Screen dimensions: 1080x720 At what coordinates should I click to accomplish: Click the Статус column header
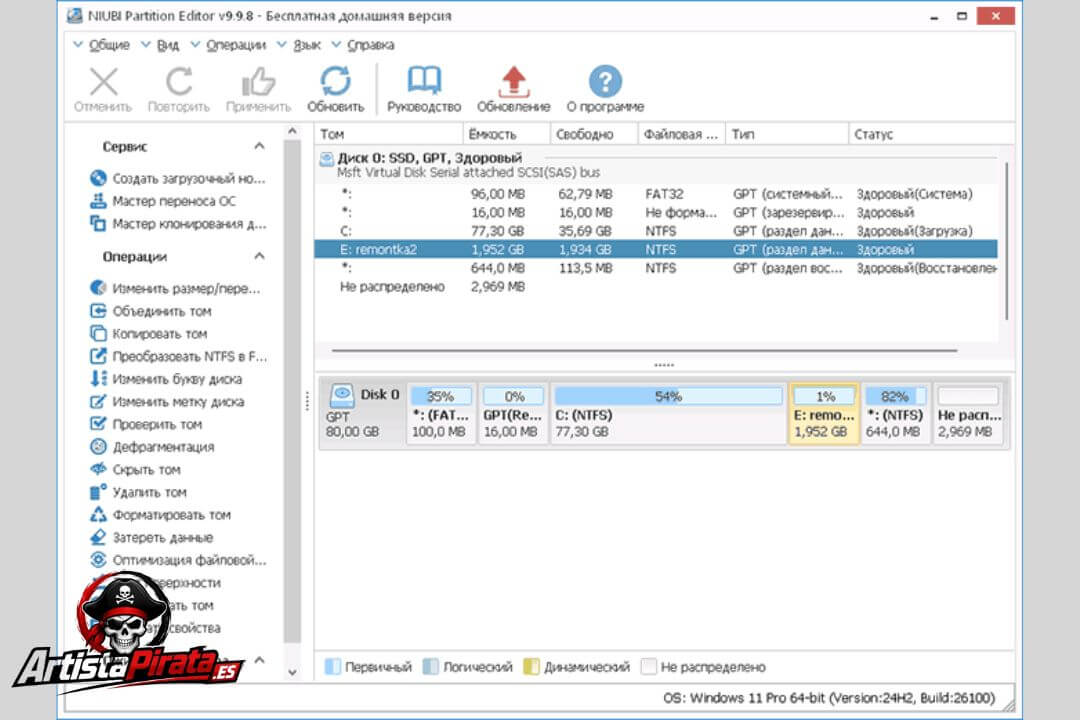click(931, 134)
